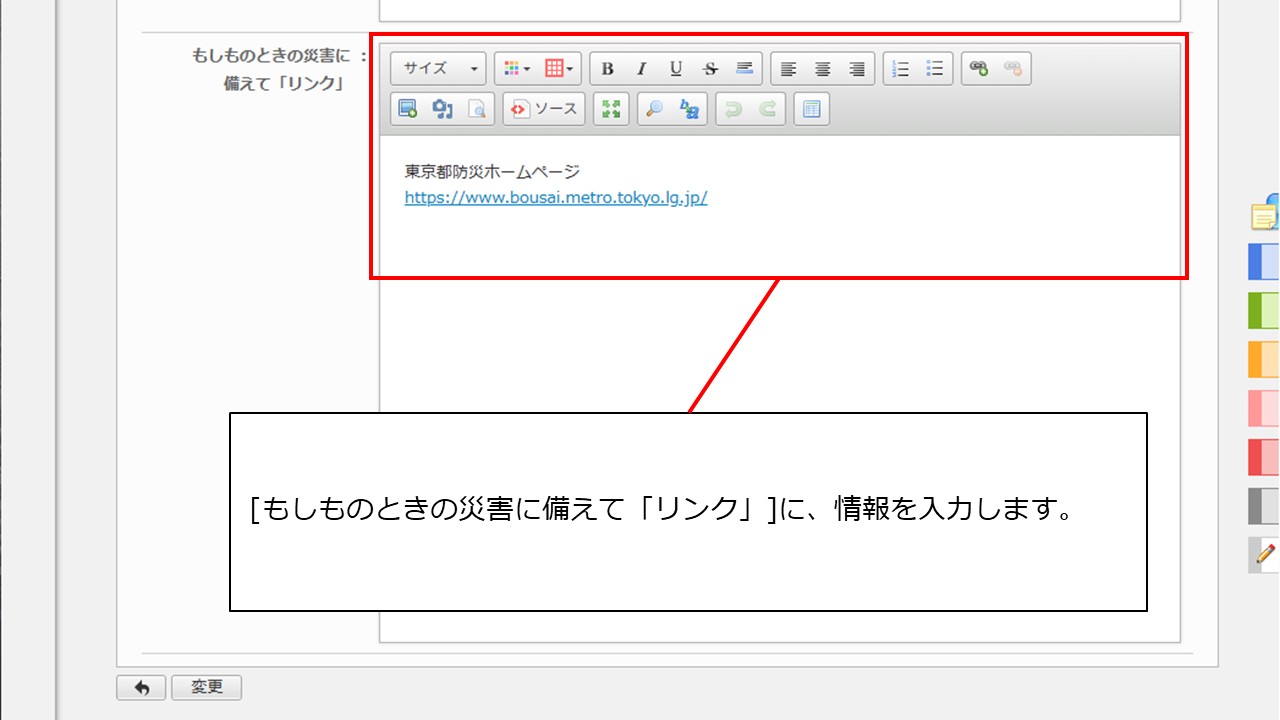Insert a bulleted list

(x=935, y=69)
